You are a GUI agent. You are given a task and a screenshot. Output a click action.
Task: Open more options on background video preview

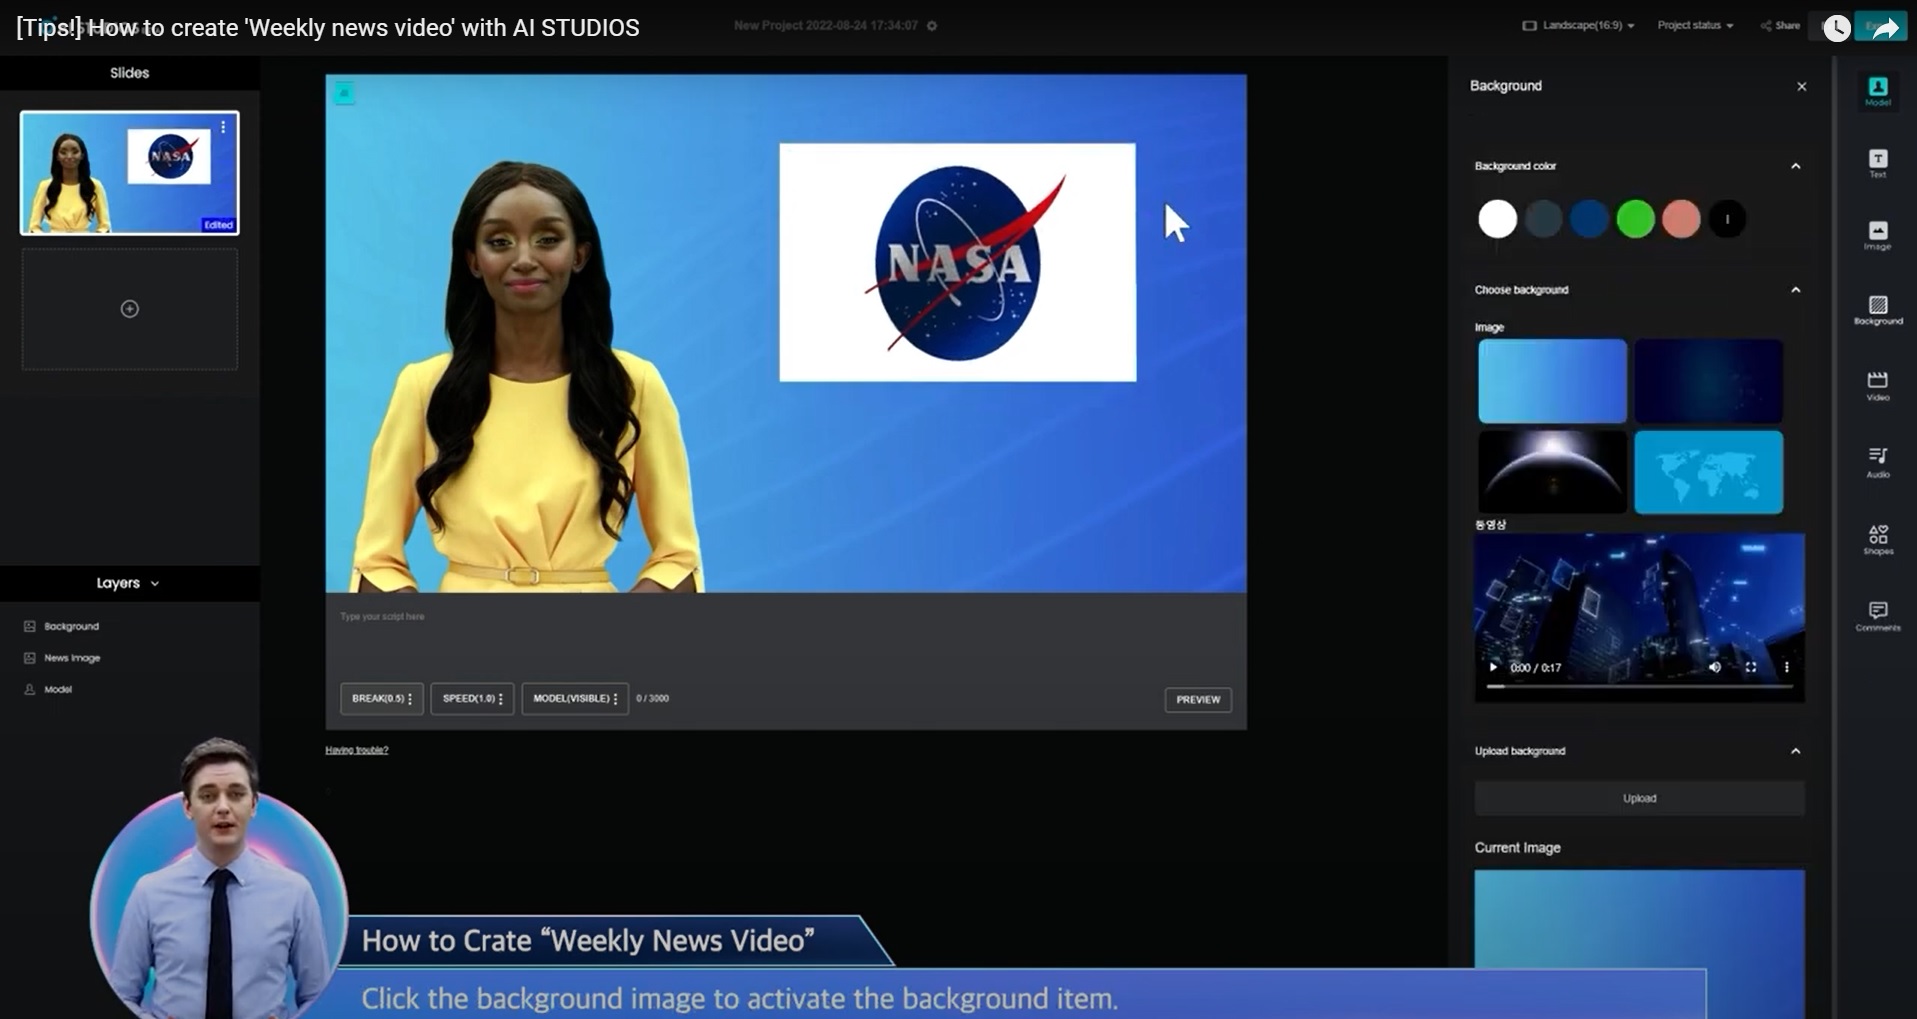coord(1787,667)
